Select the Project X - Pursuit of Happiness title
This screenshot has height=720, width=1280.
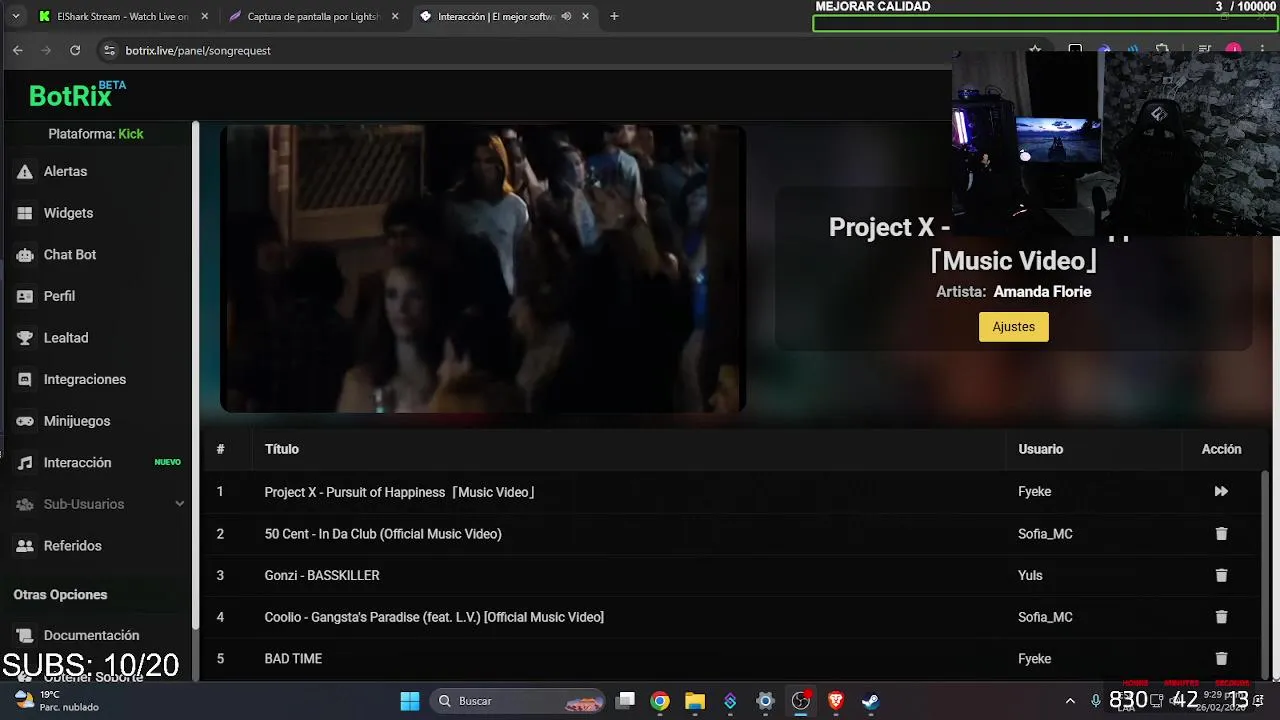click(400, 492)
